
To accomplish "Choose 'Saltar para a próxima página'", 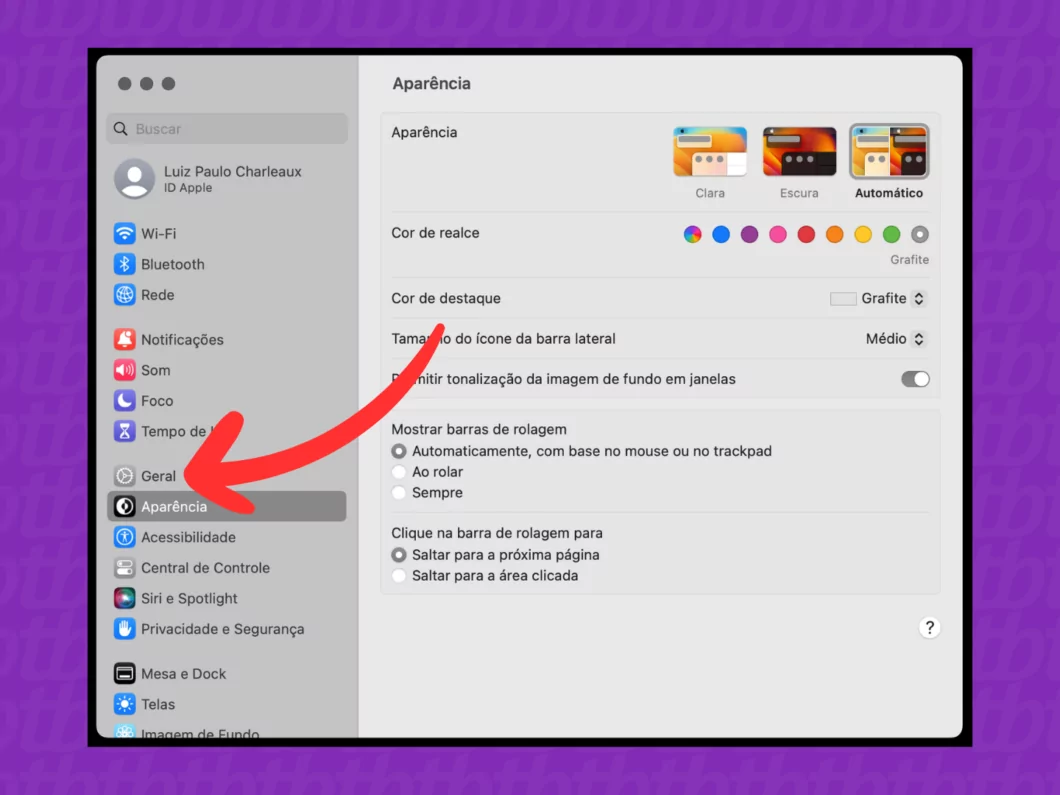I will (399, 555).
